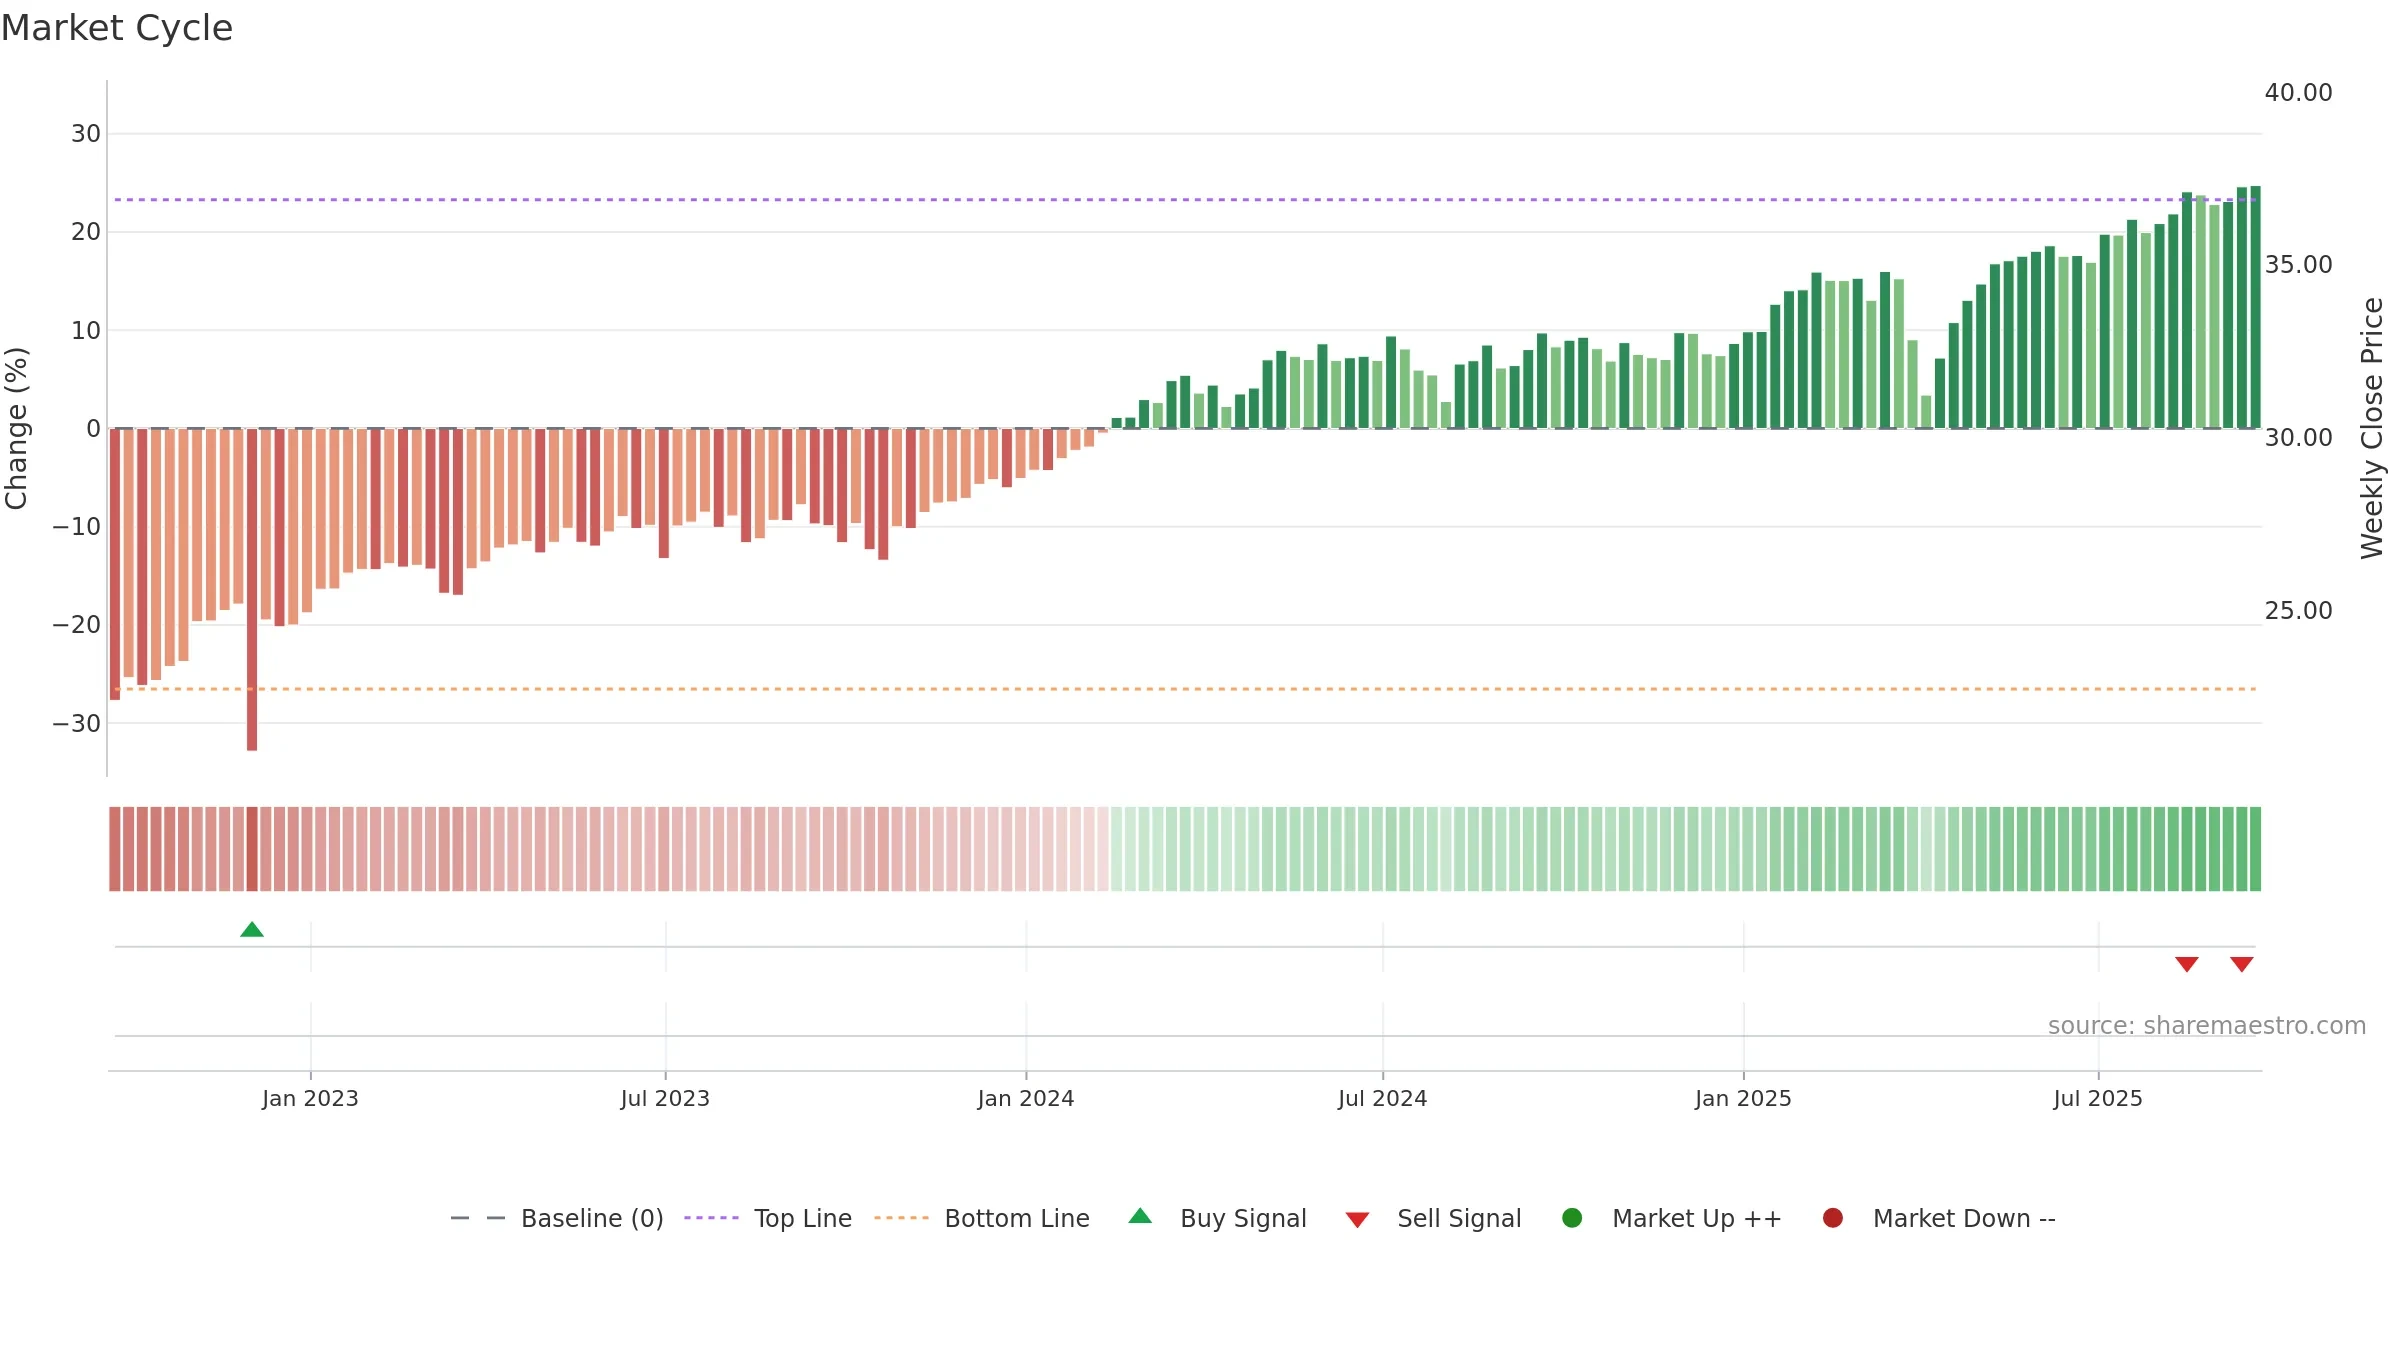
Task: Toggle the Market Up ++ legend entry
Action: tap(1672, 1218)
